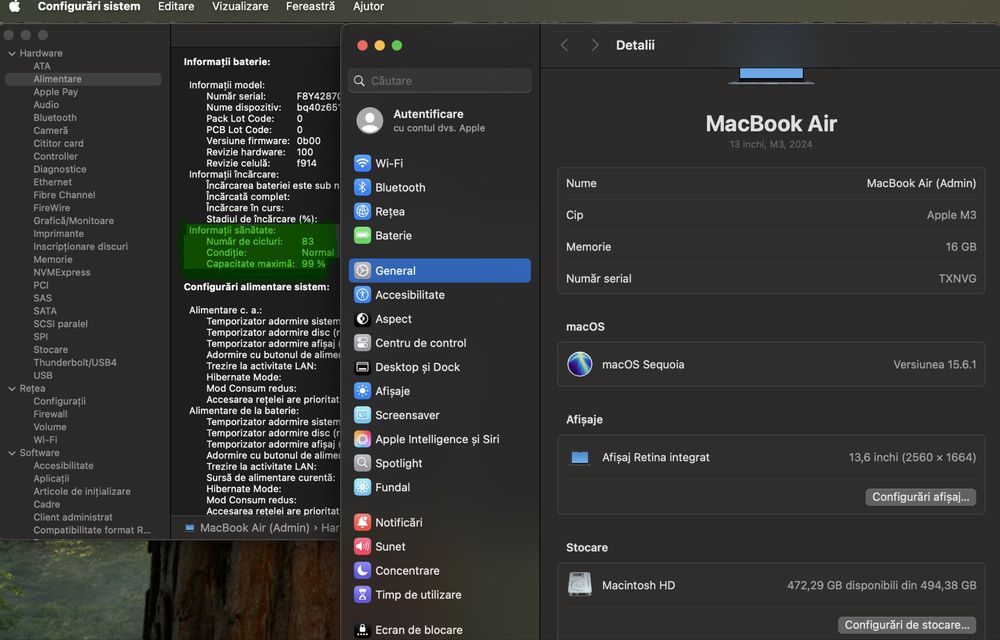Viewport: 1000px width, 640px height.
Task: Open the Editare menu
Action: 176,6
